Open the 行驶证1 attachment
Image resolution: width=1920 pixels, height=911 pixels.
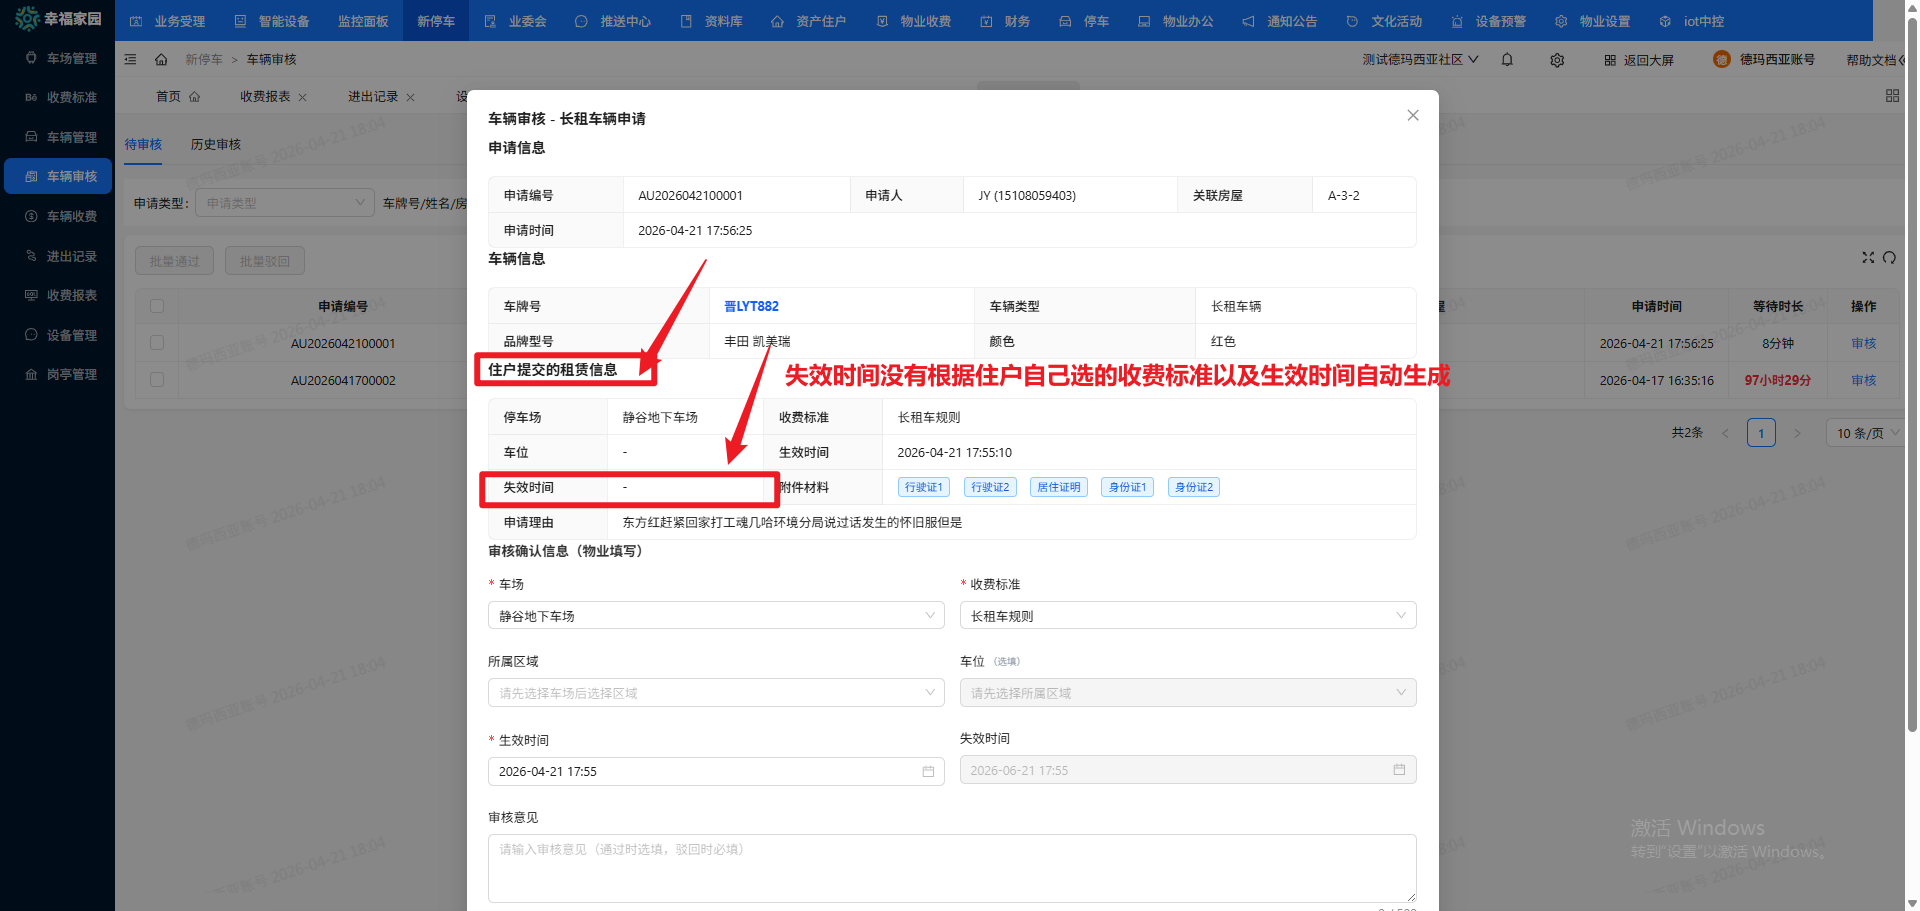(923, 488)
